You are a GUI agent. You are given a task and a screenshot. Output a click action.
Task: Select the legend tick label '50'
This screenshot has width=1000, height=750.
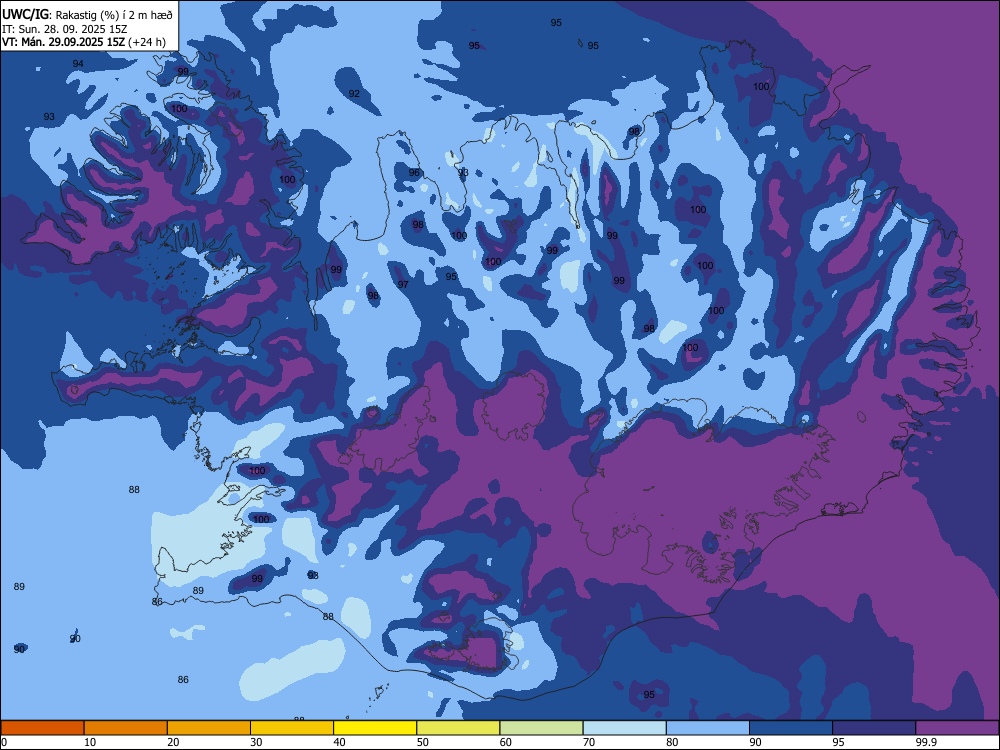point(423,742)
